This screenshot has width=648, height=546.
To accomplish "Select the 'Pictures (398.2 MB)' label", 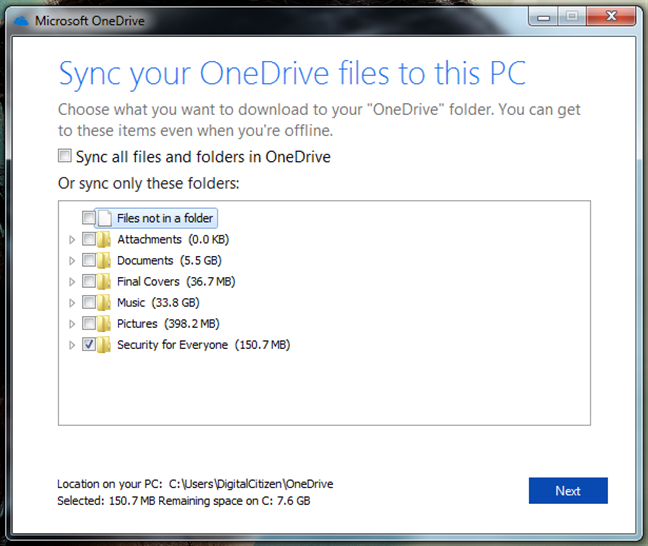I will click(168, 324).
